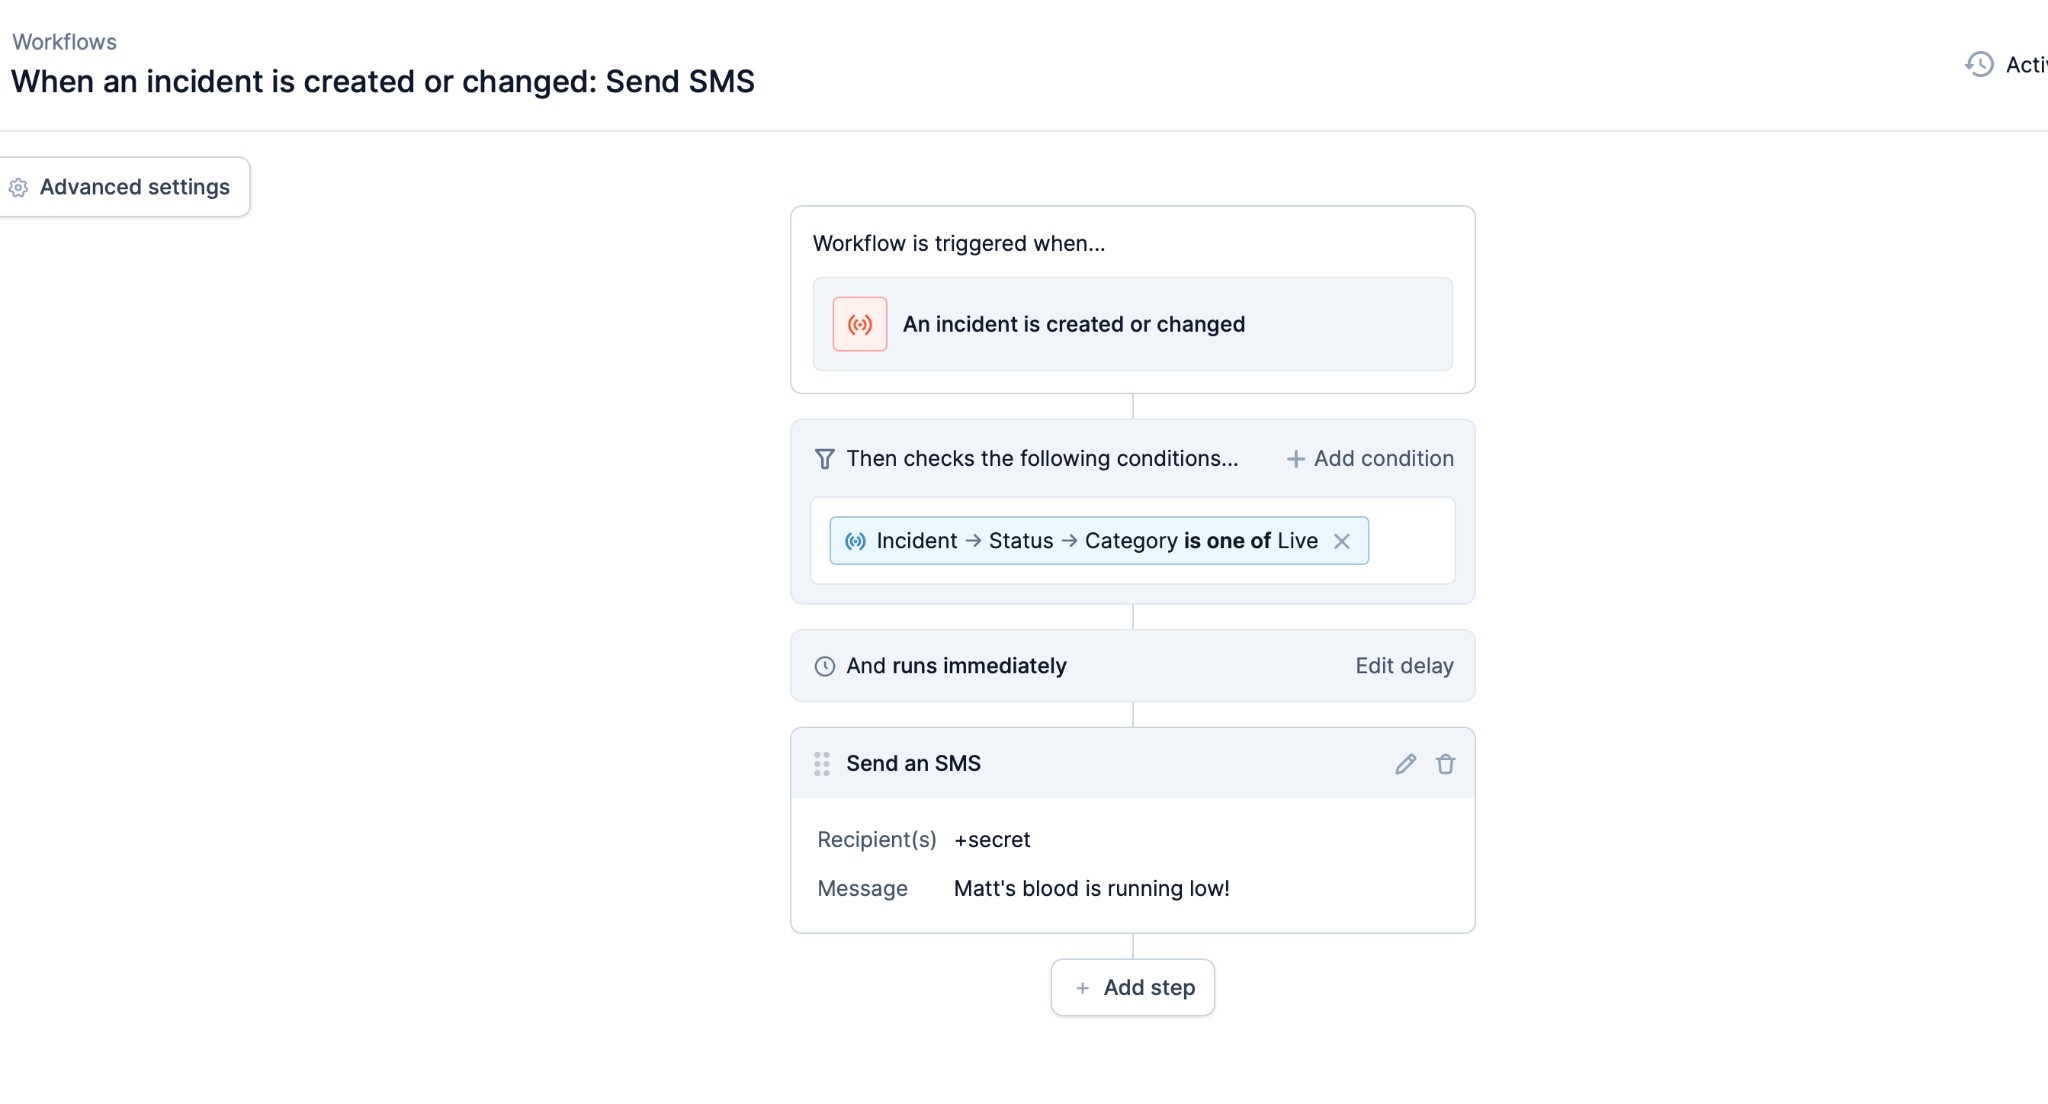This screenshot has height=1104, width=2048.
Task: Remove the Incident Status Category condition
Action: click(1342, 541)
